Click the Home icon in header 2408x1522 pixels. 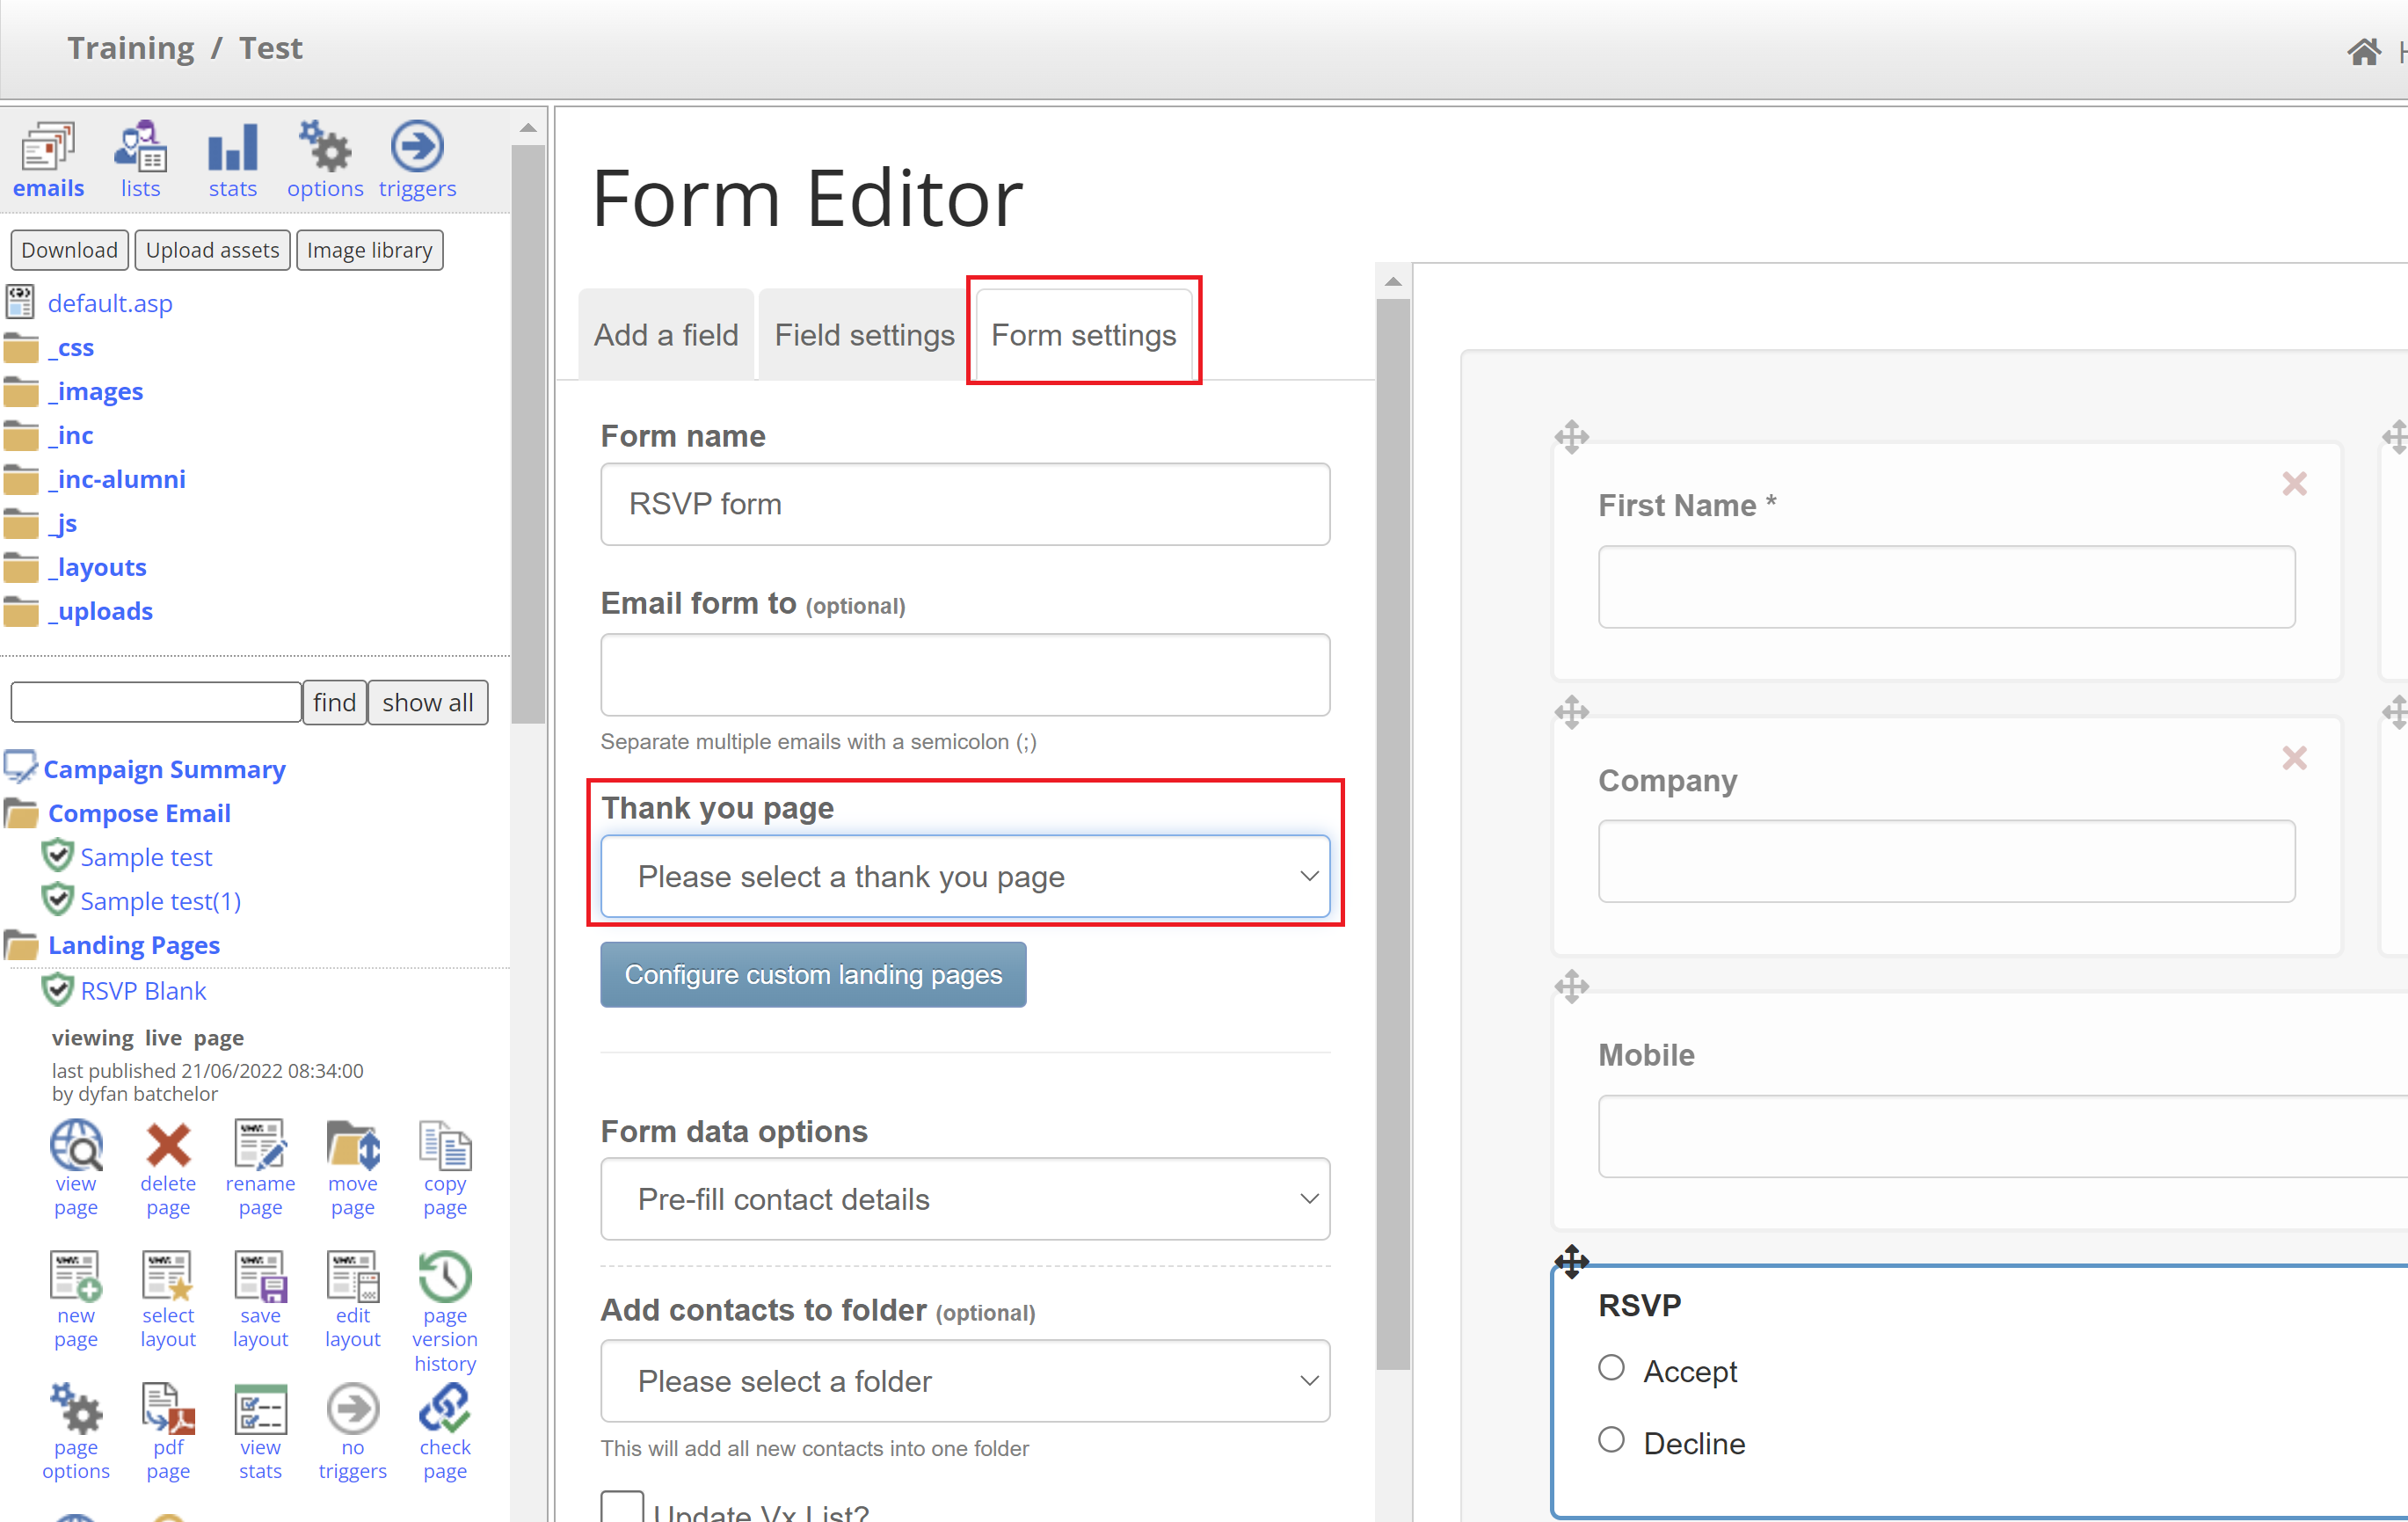(2365, 52)
